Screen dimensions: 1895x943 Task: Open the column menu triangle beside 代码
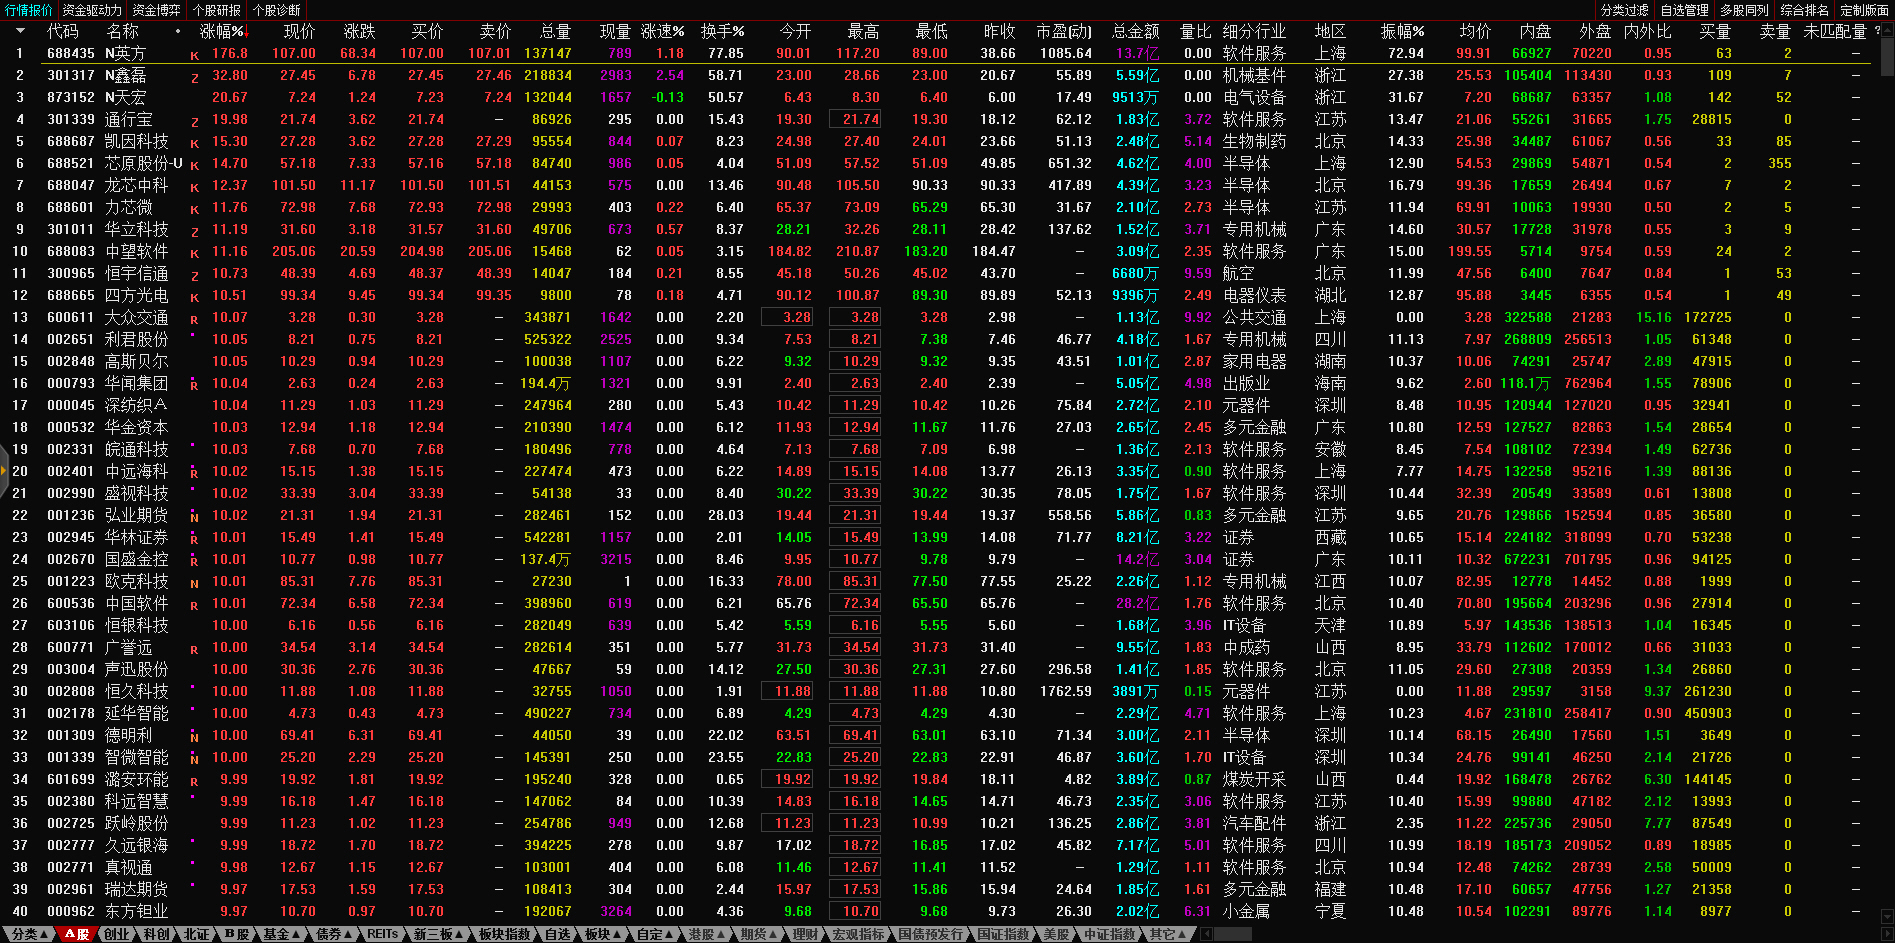point(19,31)
